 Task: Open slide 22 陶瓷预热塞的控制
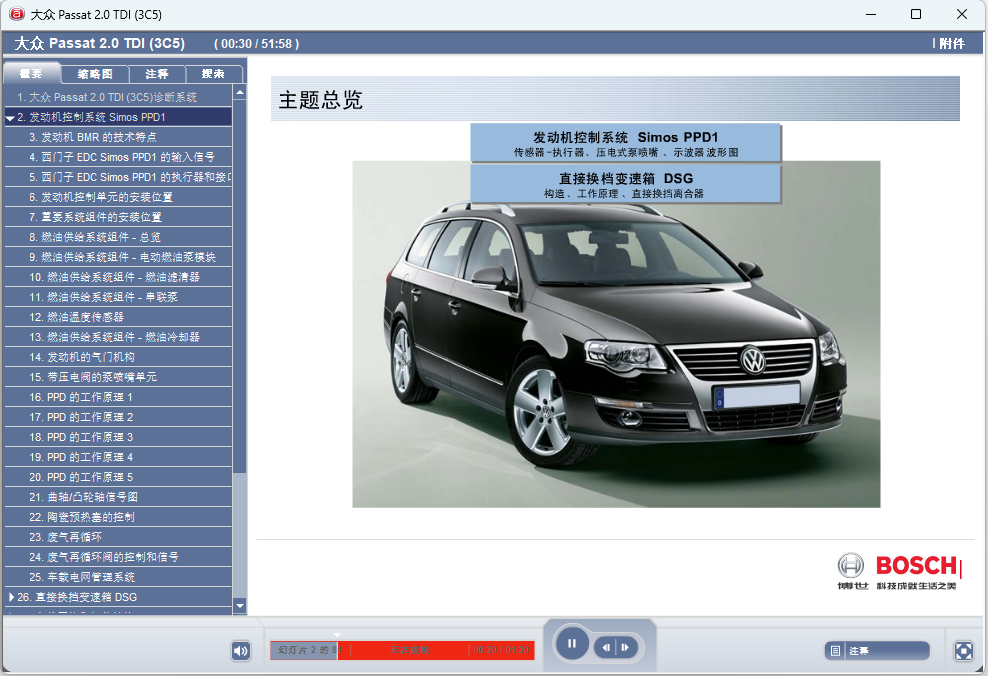point(118,517)
